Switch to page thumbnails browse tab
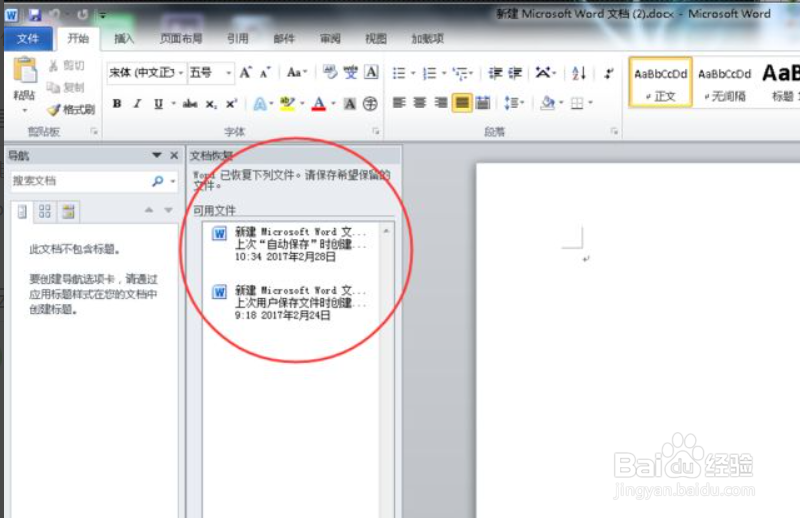 (45, 211)
